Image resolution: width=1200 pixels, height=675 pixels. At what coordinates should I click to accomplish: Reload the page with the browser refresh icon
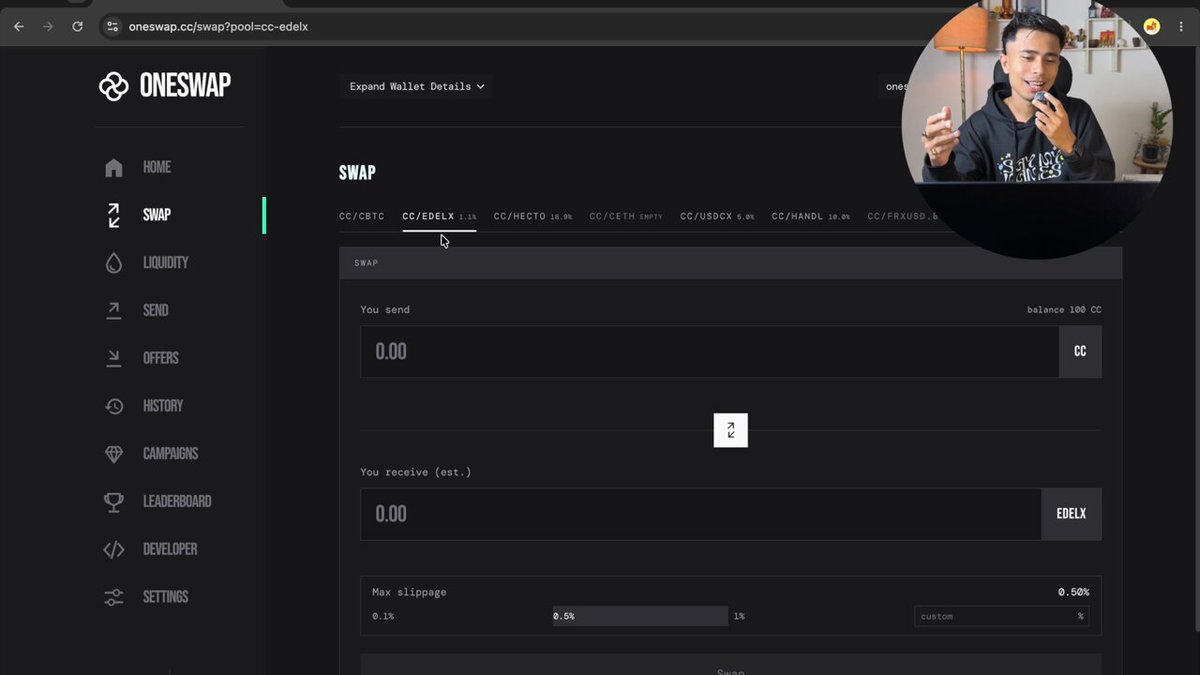click(x=77, y=26)
